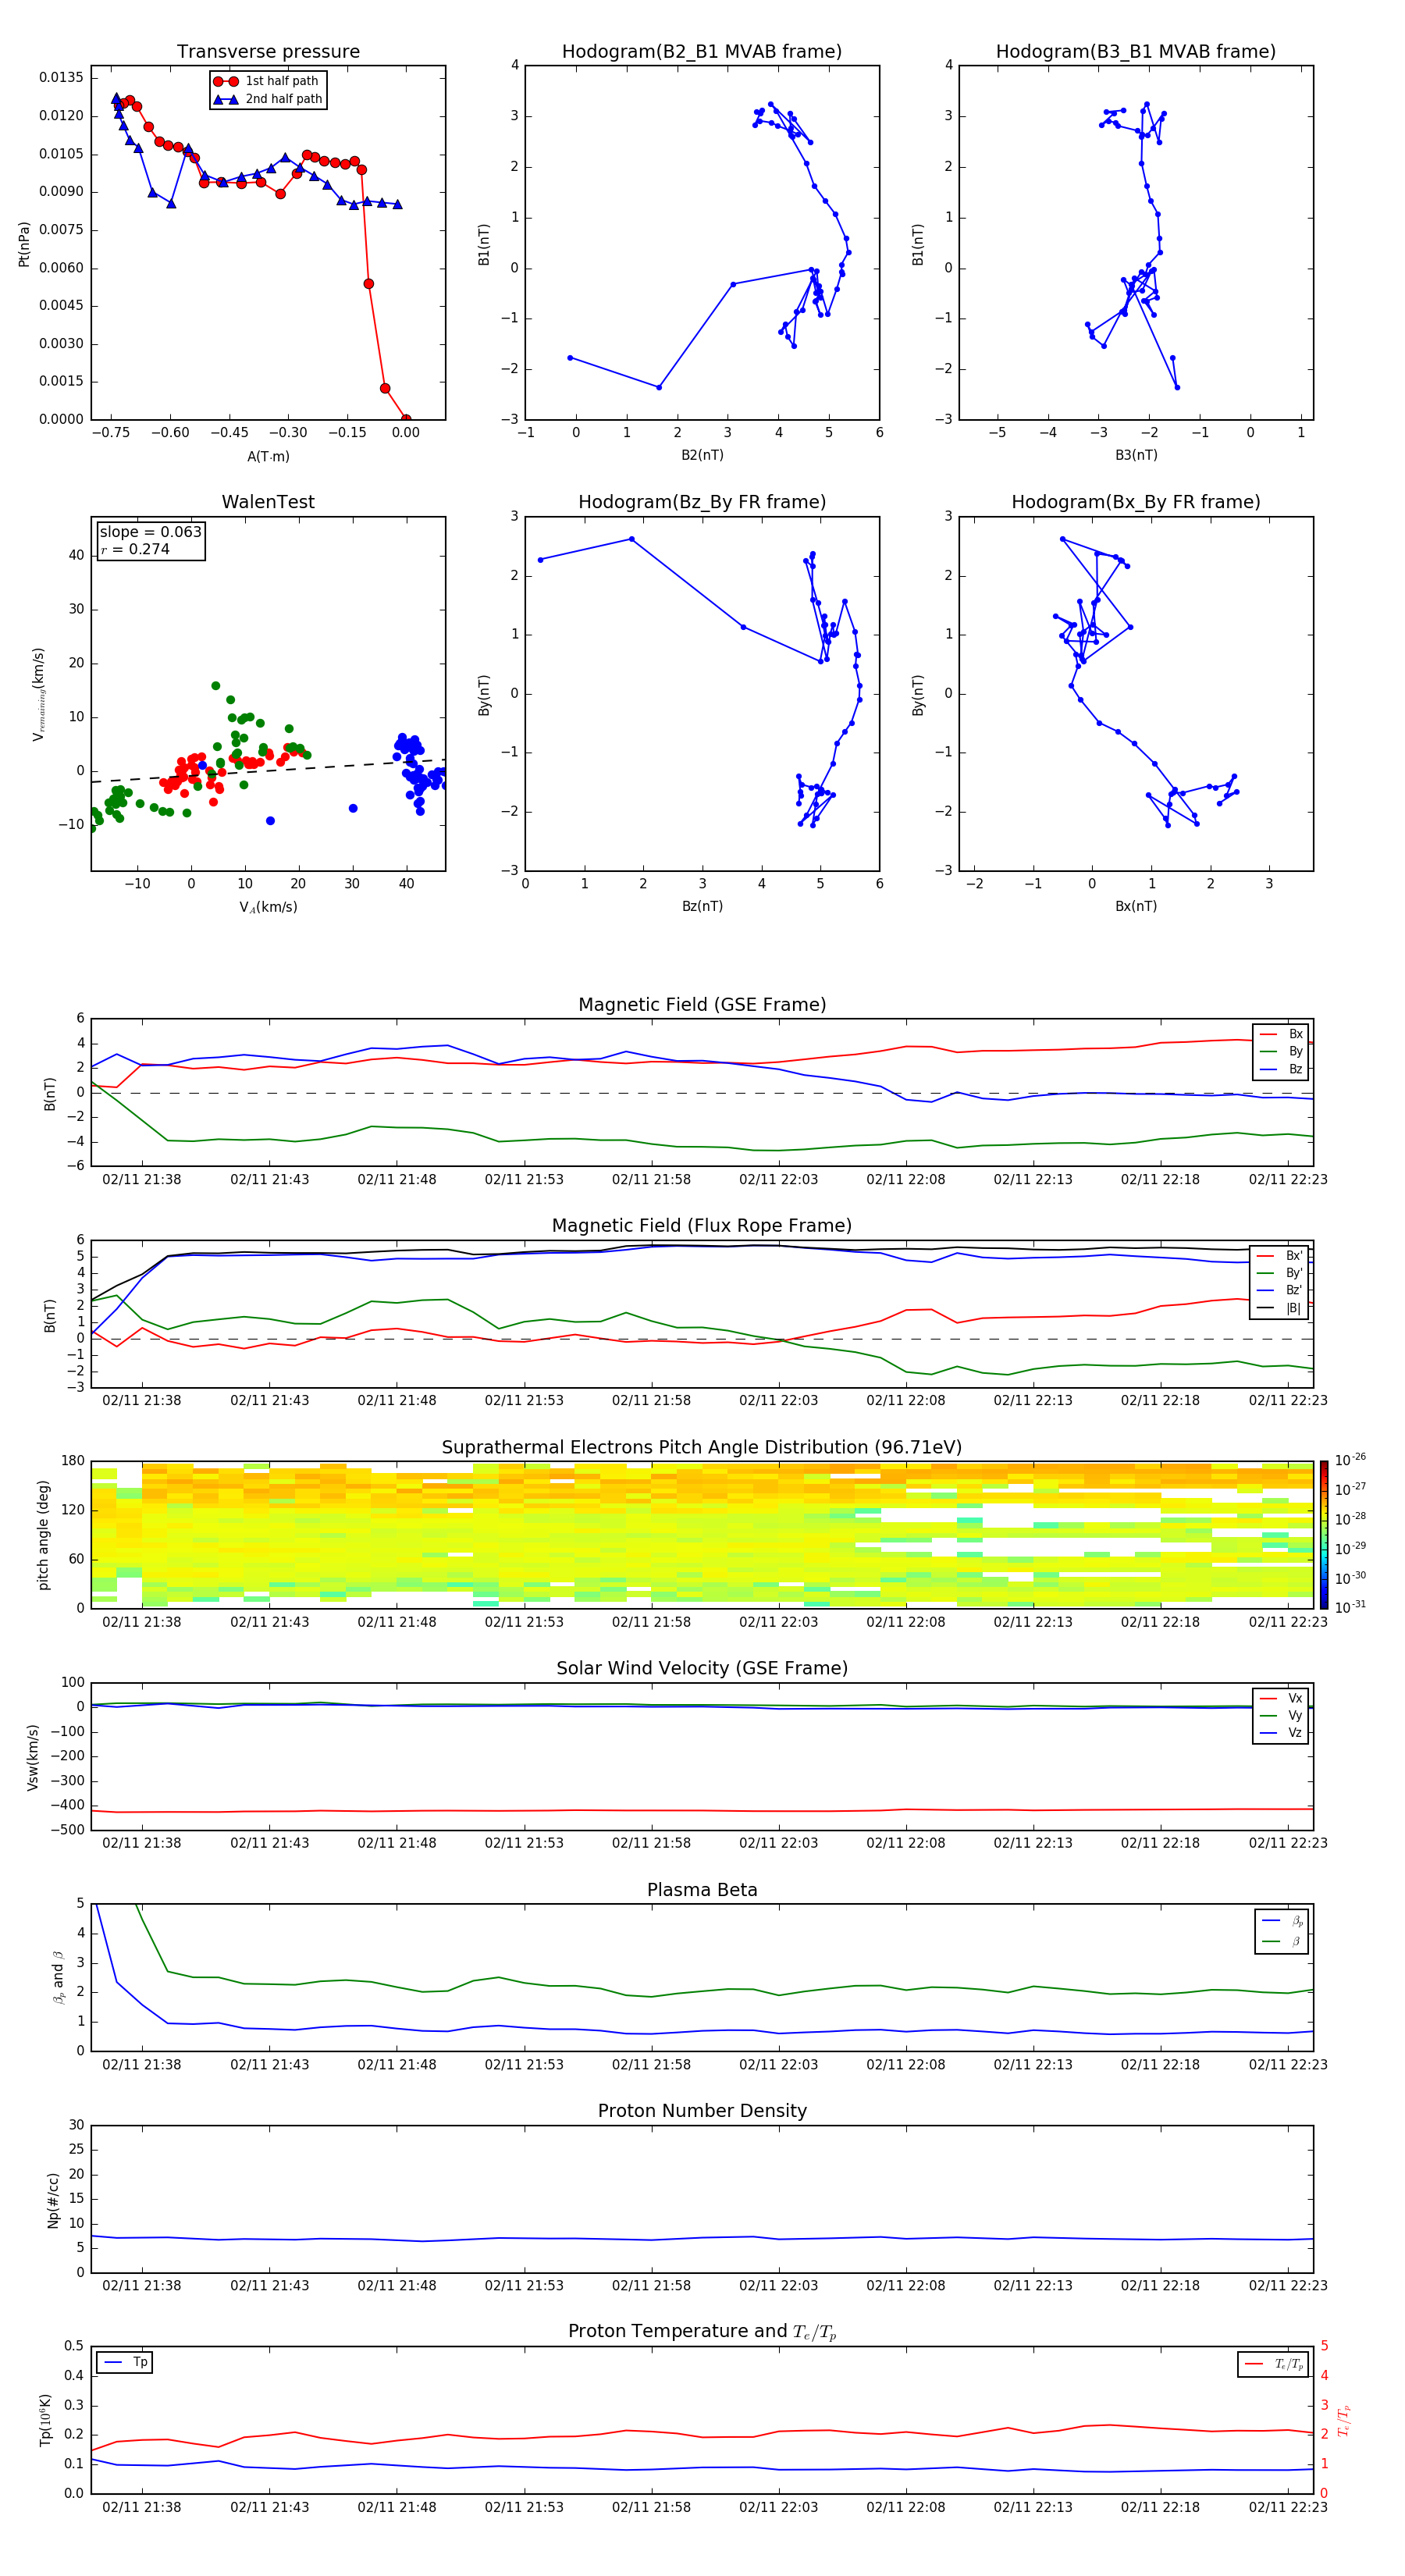Screen dimensions: 1405x2576
Task: Click the "Proton Number Density" title
Action: 702,2111
